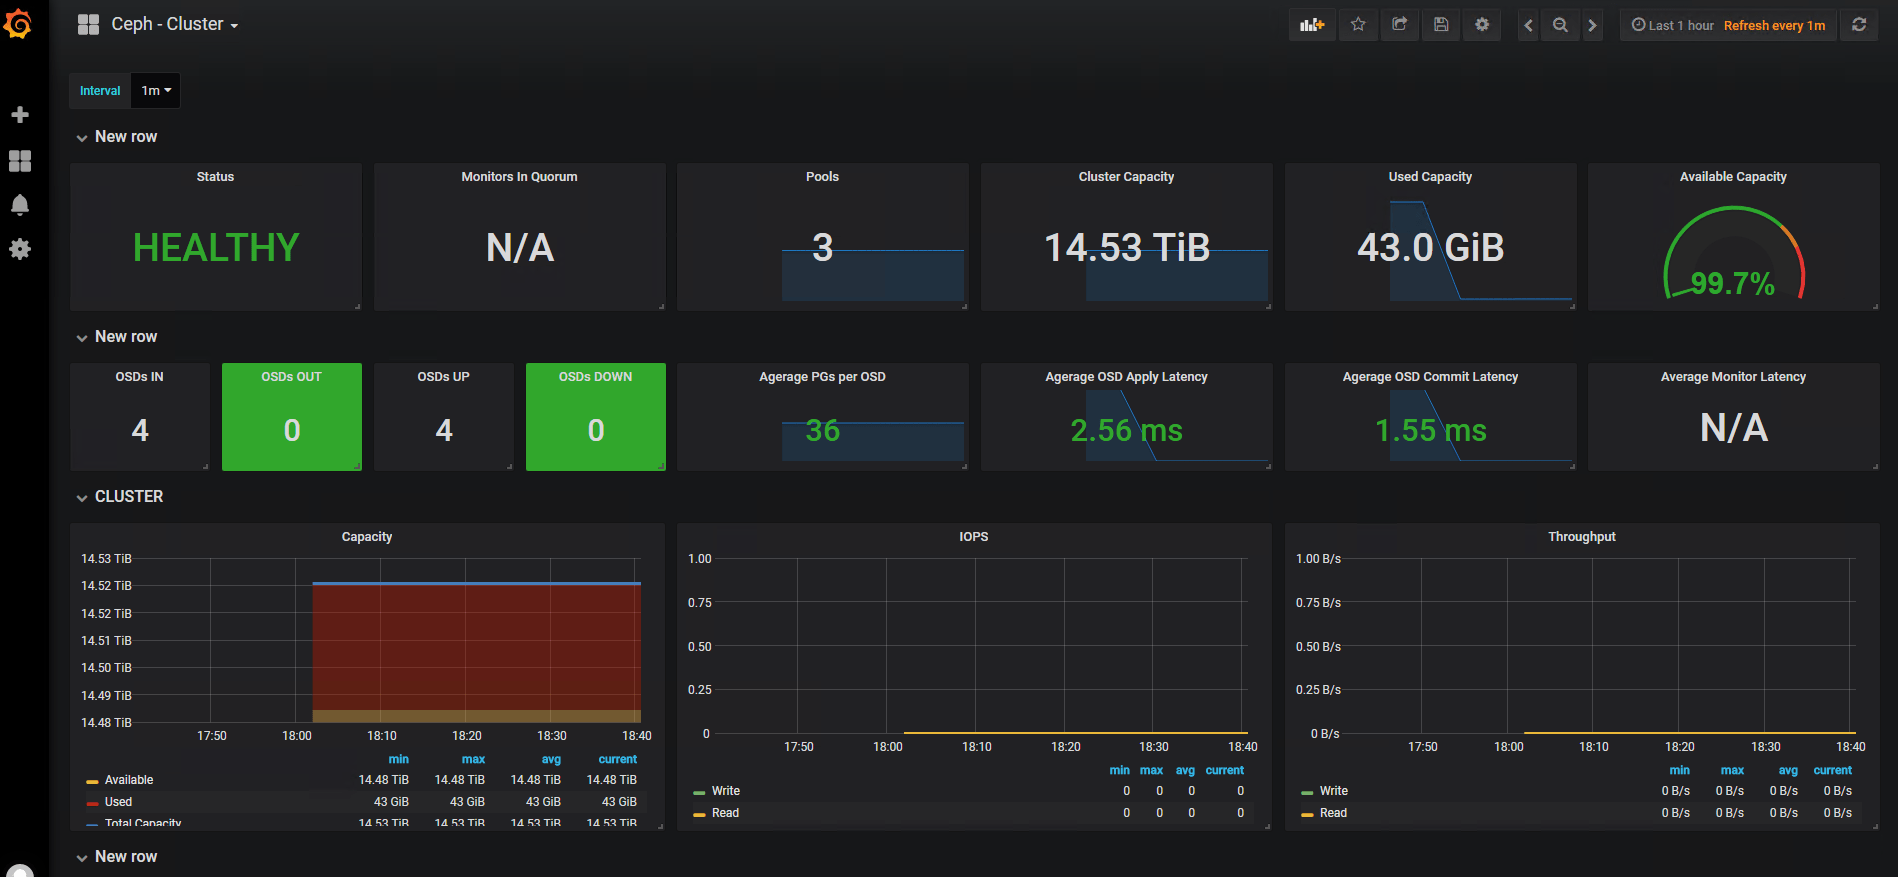Open the Status panel title menu
This screenshot has width=1898, height=877.
215,177
